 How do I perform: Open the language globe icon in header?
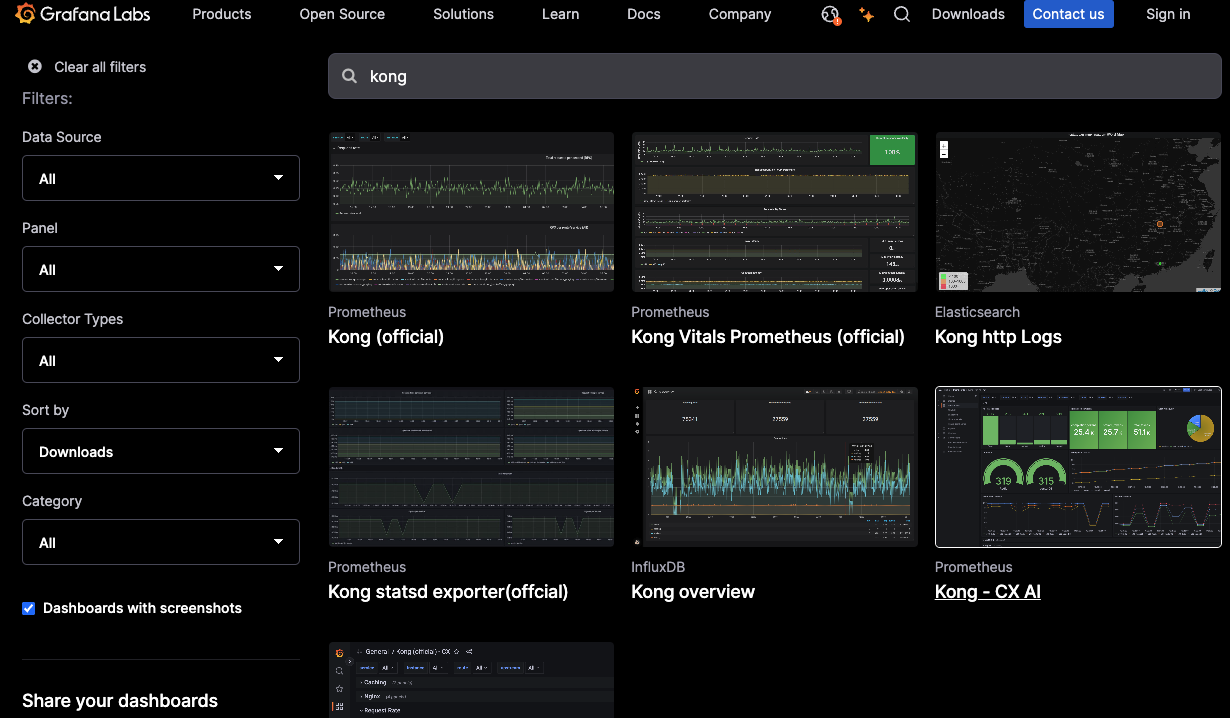click(x=830, y=14)
